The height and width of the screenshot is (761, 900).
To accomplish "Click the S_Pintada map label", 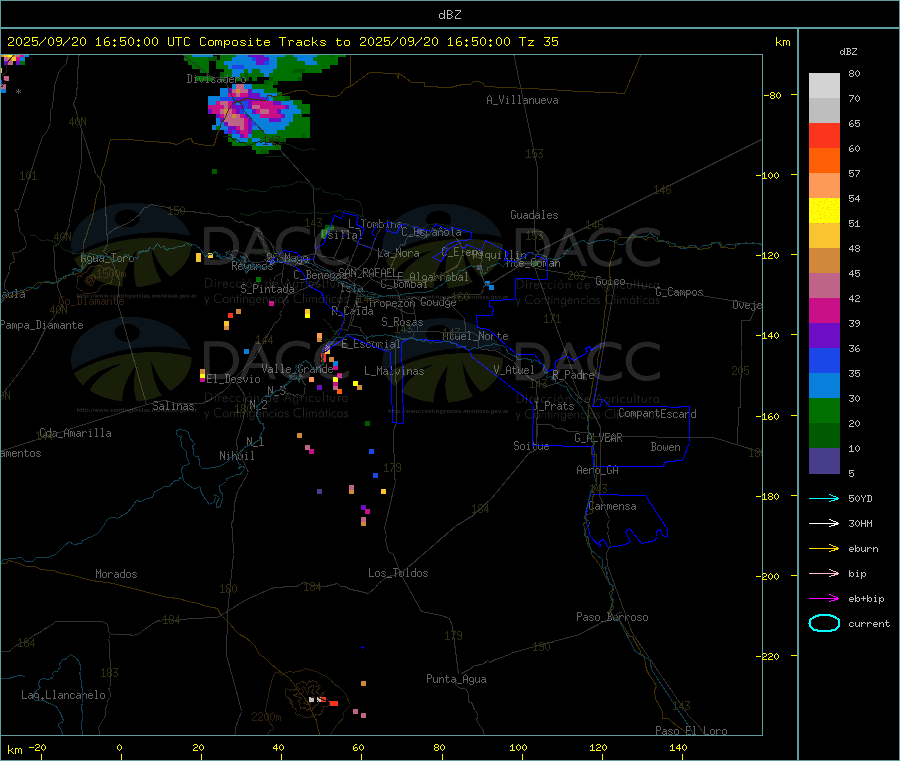I will [x=267, y=289].
